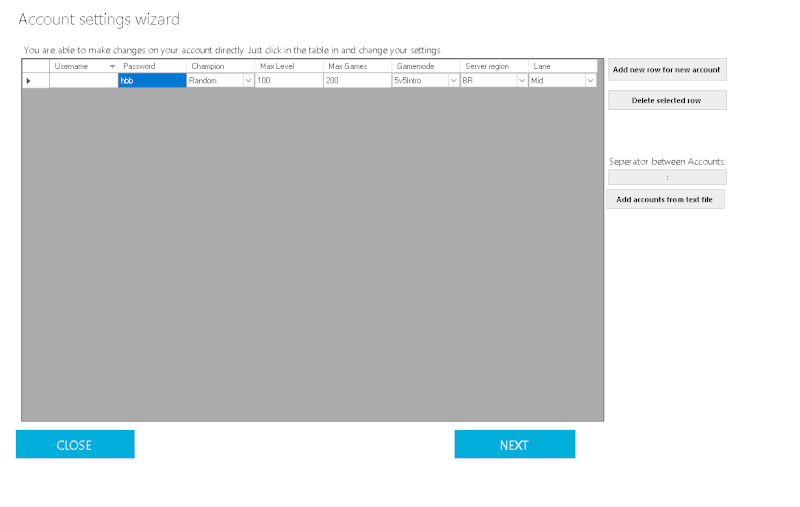Click Delete selected row button
The image size is (800, 507).
[x=667, y=100]
